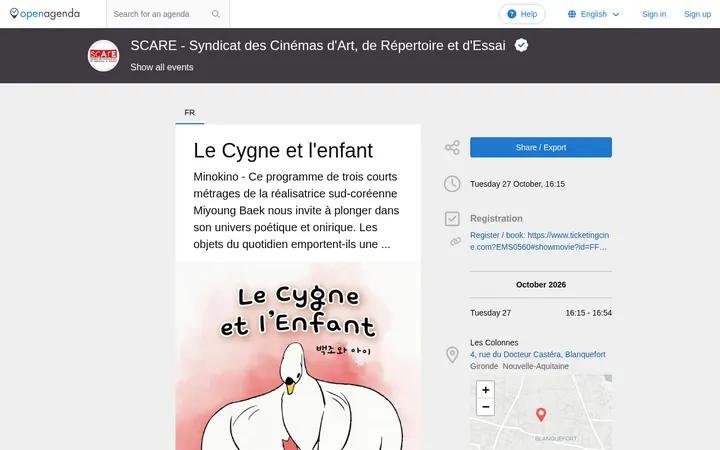The width and height of the screenshot is (720, 450).
Task: Click the search magnifier icon
Action: pyautogui.click(x=216, y=14)
